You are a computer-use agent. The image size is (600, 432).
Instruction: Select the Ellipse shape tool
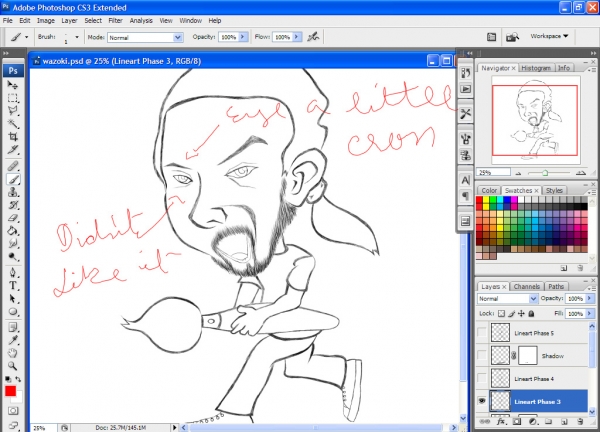pos(13,311)
